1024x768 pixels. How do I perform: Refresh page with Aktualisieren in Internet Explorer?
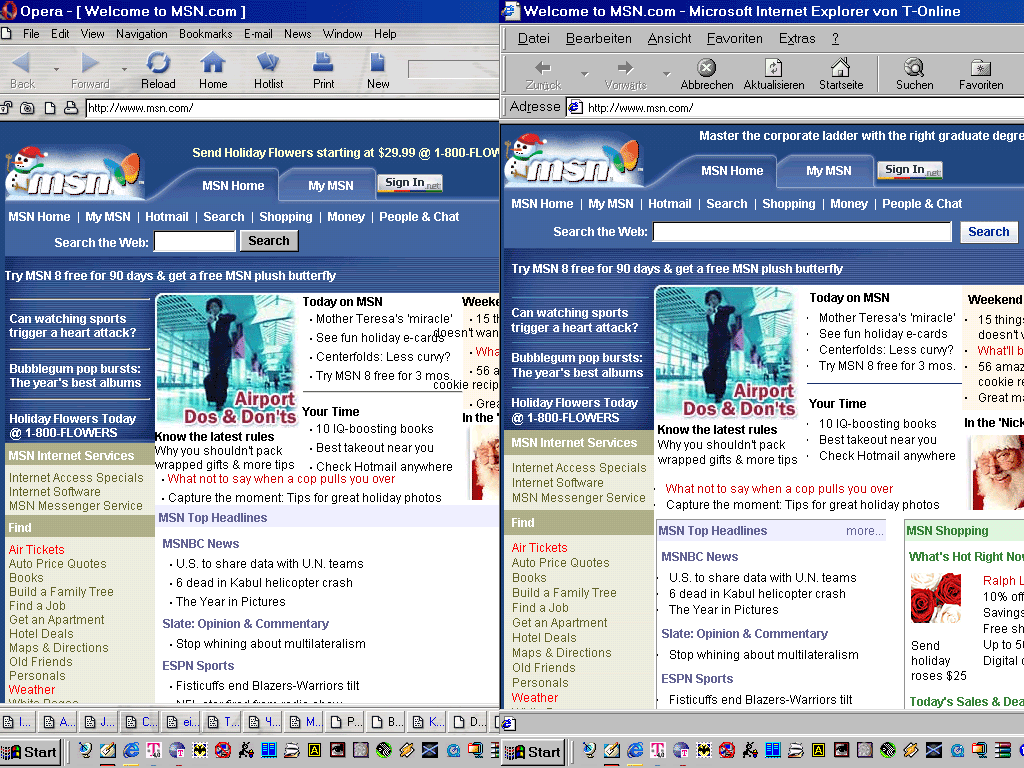774,74
